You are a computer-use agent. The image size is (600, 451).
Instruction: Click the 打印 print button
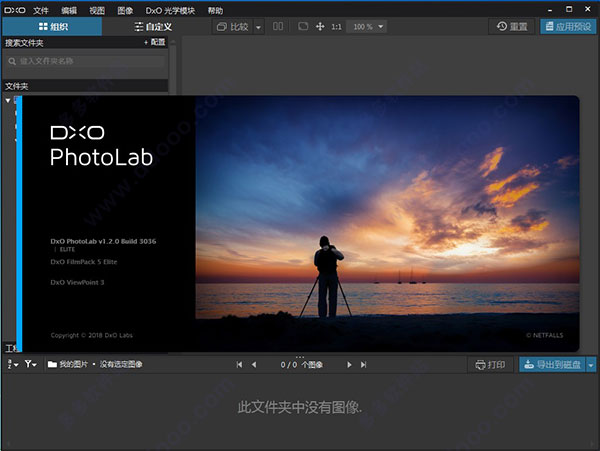click(x=490, y=365)
